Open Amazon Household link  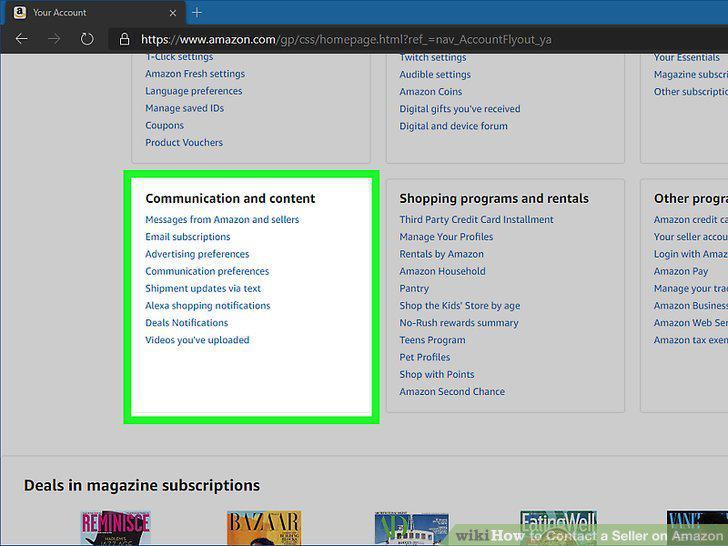(442, 271)
